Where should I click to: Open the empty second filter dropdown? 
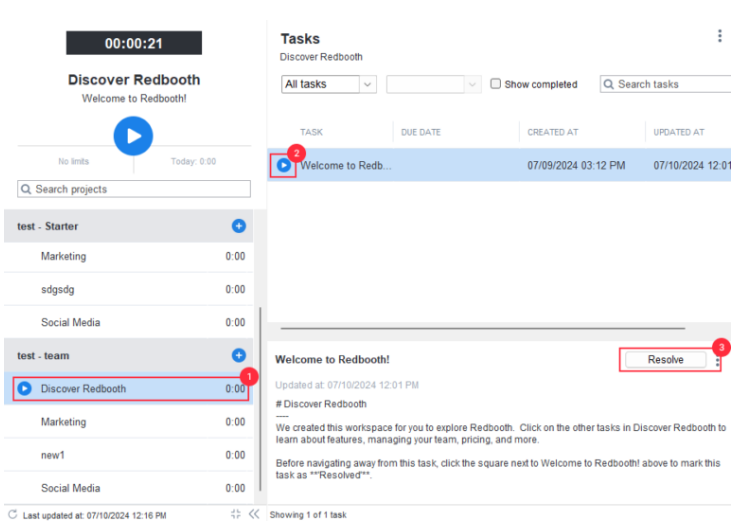434,84
